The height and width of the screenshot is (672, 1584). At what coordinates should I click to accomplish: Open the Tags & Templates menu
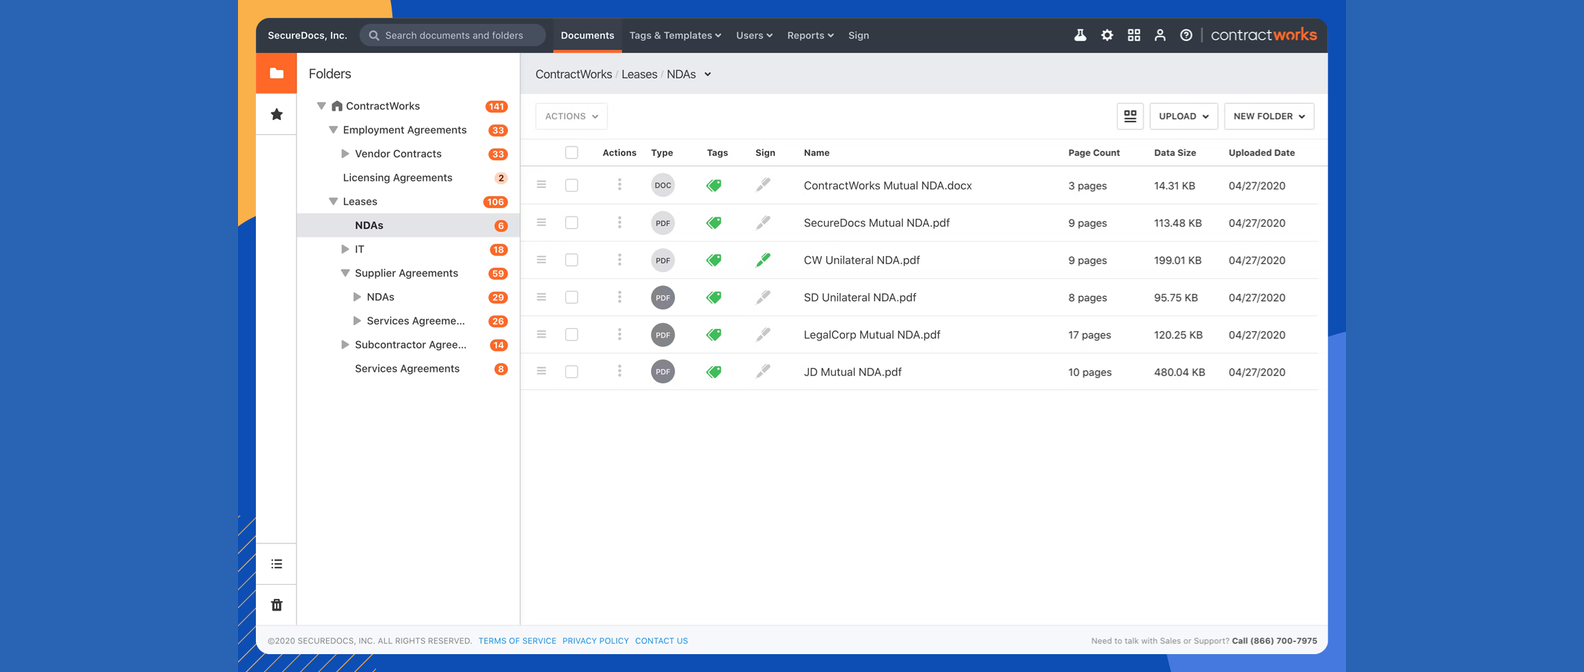pyautogui.click(x=675, y=35)
